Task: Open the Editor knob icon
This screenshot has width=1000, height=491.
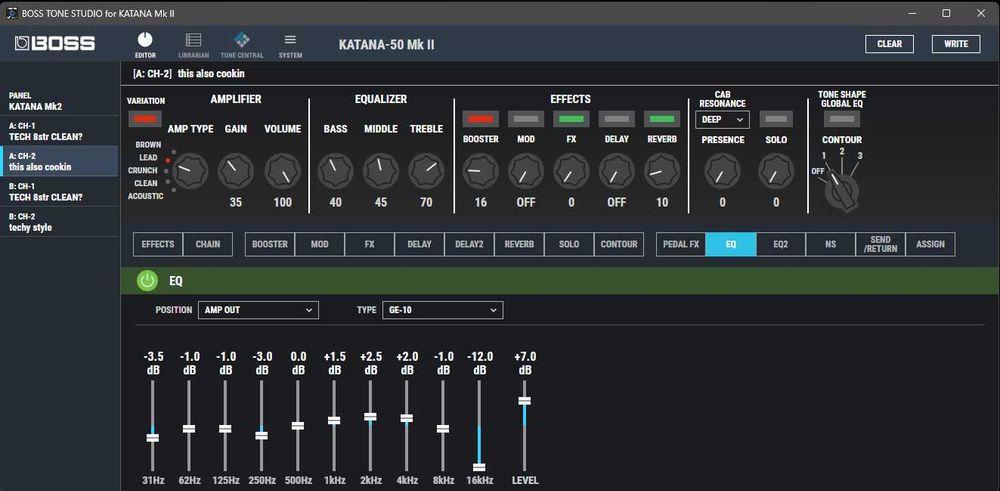Action: (145, 40)
